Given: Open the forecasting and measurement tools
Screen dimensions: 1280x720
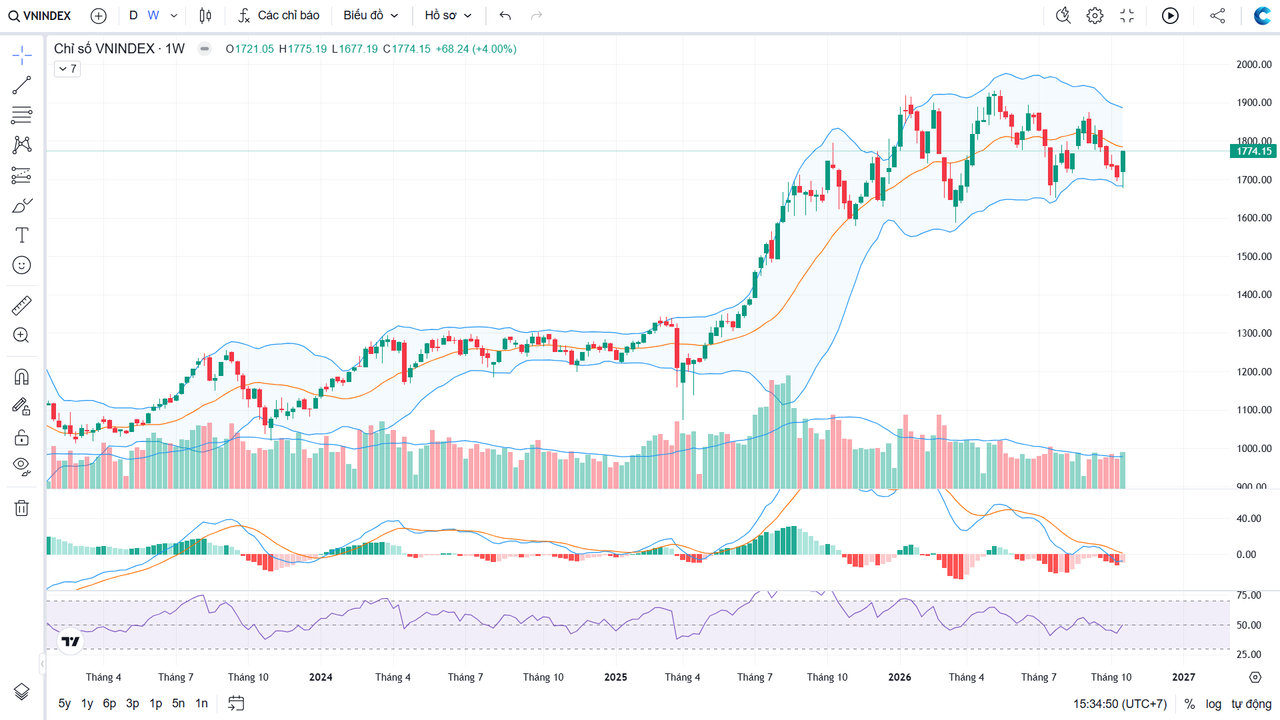Looking at the screenshot, I should (x=21, y=175).
